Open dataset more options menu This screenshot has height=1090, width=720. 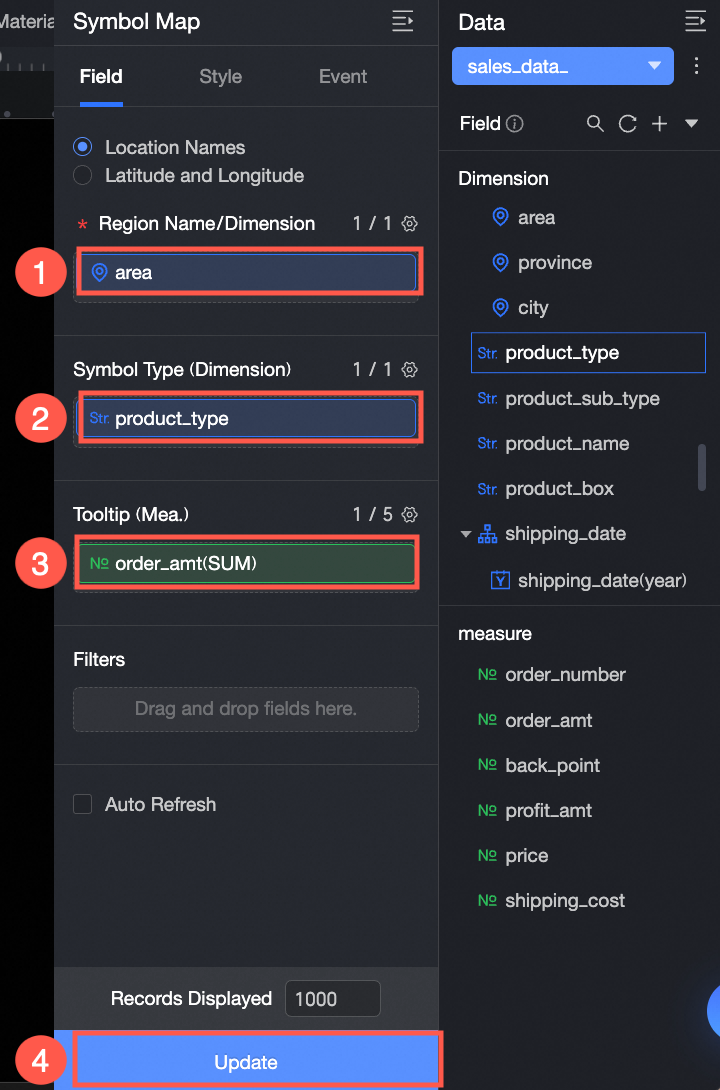[x=697, y=66]
